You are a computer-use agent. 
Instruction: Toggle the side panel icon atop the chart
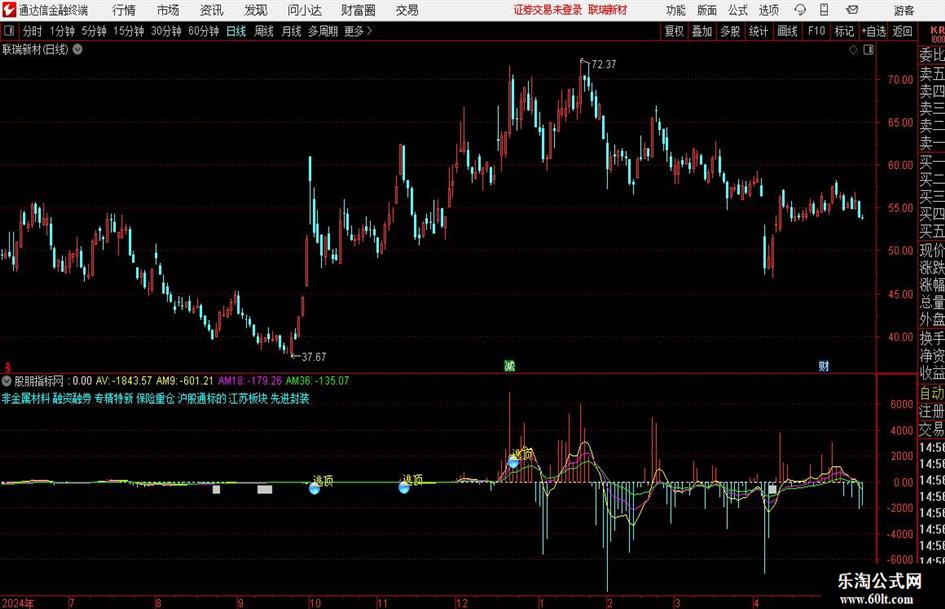pos(868,50)
